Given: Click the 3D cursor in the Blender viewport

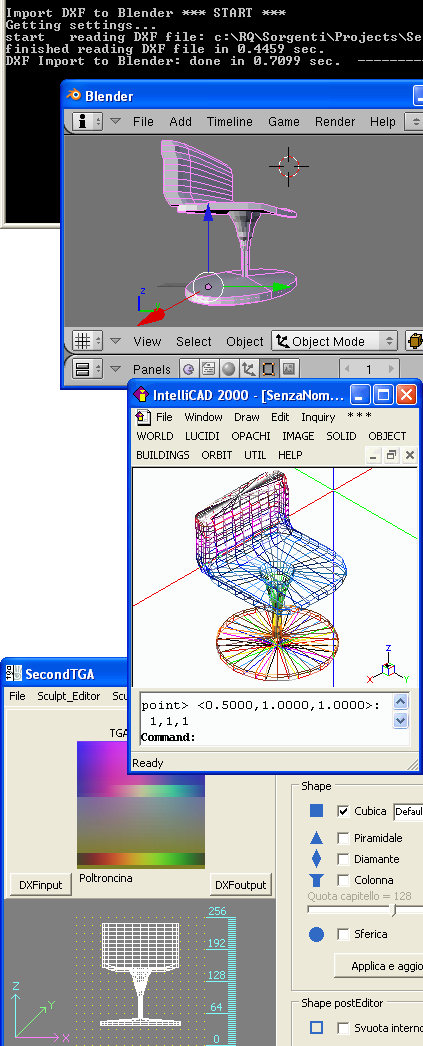Looking at the screenshot, I should tap(290, 165).
